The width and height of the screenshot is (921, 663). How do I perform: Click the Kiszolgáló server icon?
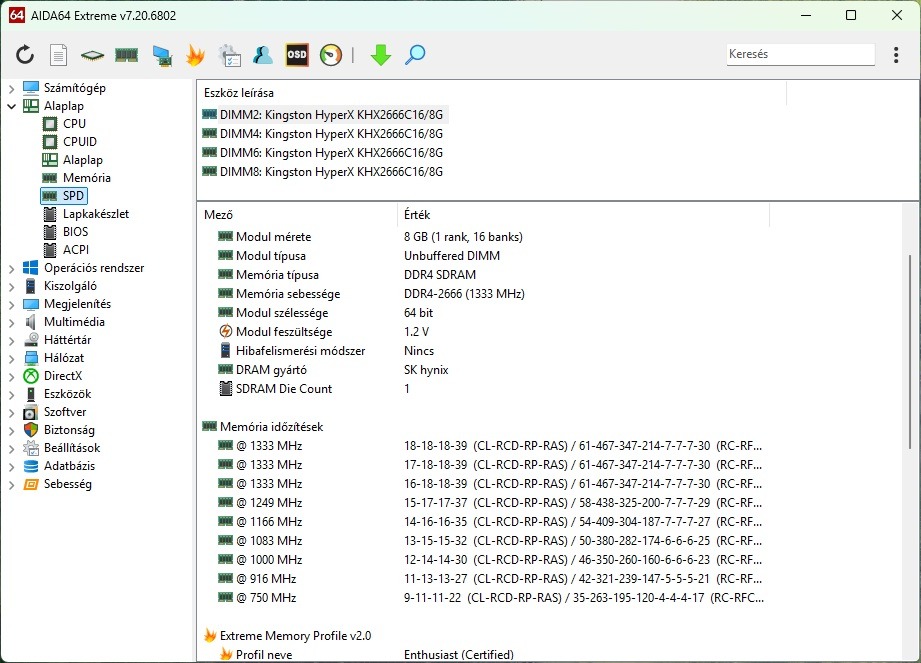(31, 286)
